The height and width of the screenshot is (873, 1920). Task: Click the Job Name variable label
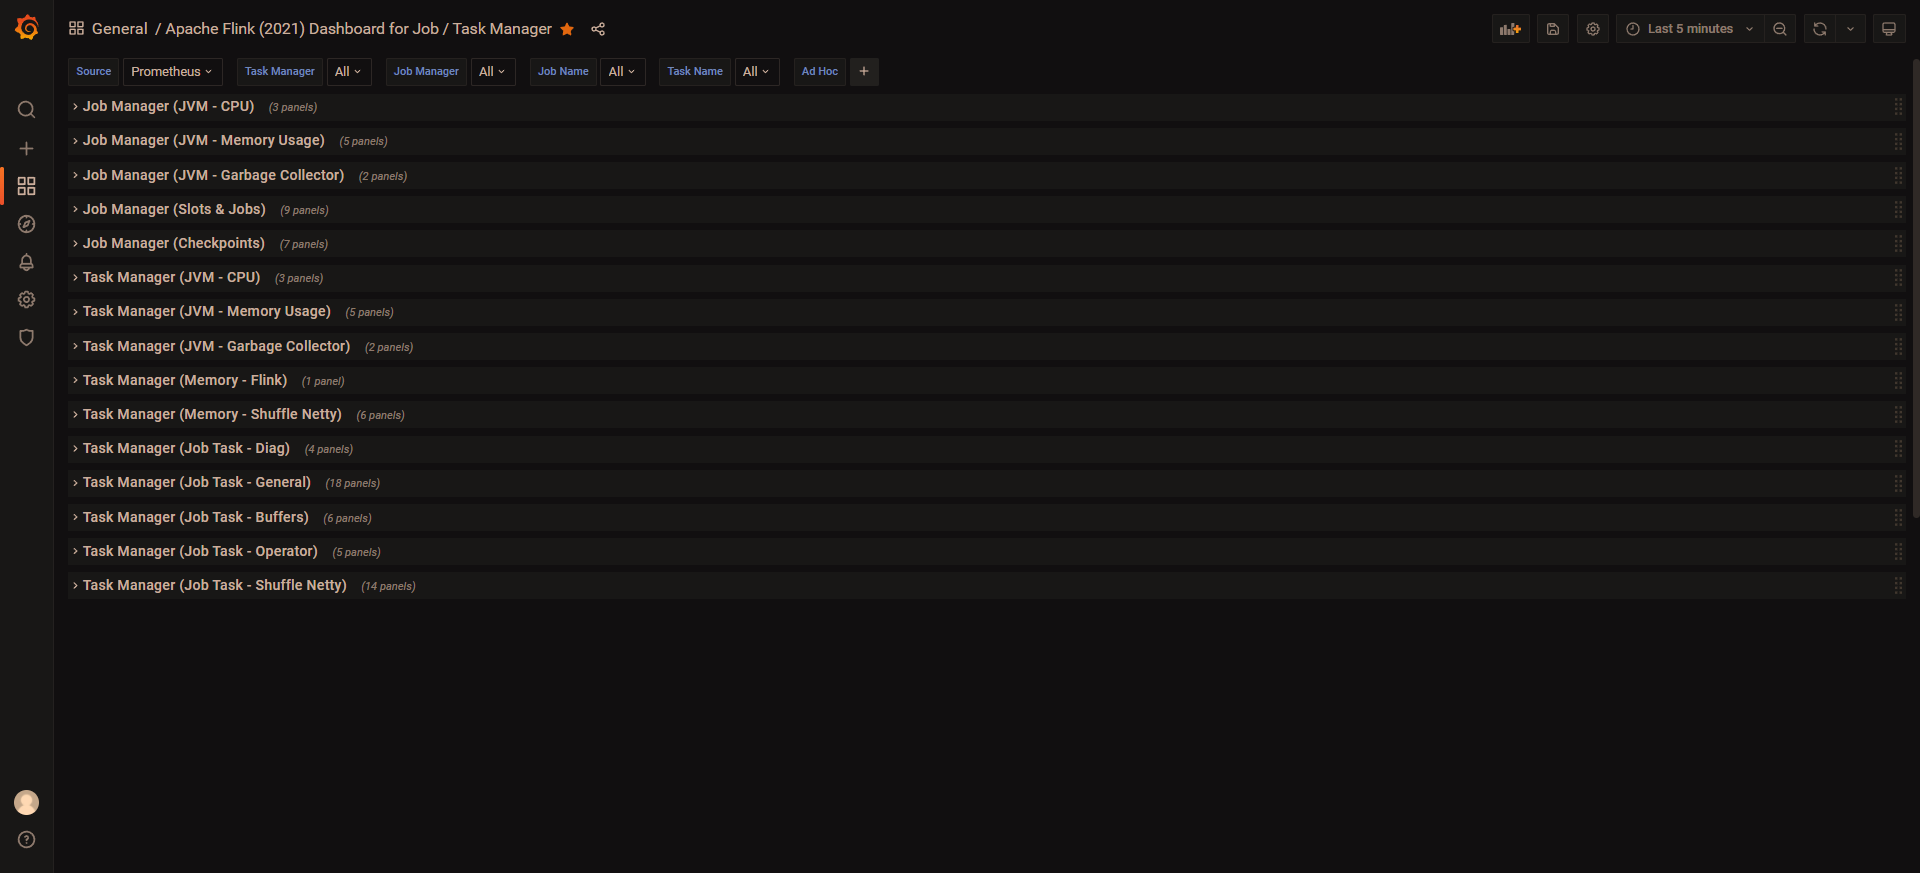pyautogui.click(x=563, y=72)
